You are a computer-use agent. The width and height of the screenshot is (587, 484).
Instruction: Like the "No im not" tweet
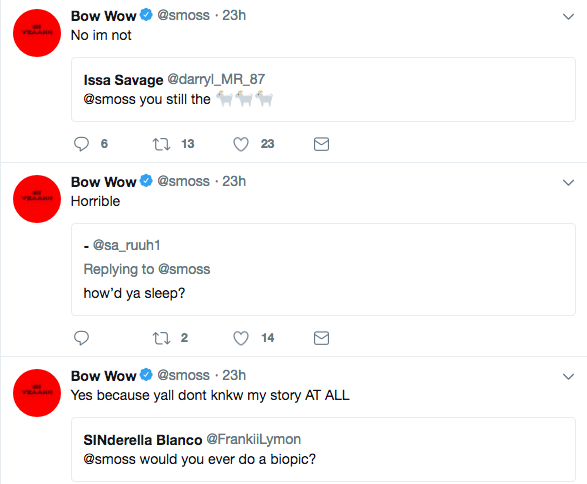[x=241, y=144]
